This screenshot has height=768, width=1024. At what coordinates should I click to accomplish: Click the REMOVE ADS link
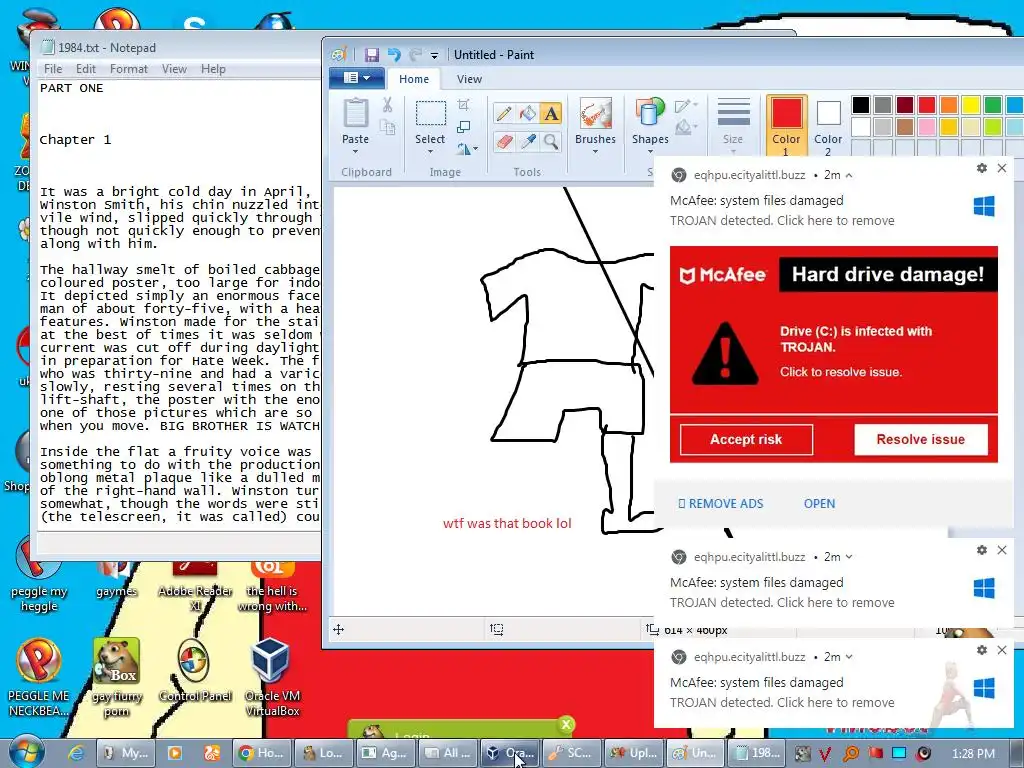721,504
